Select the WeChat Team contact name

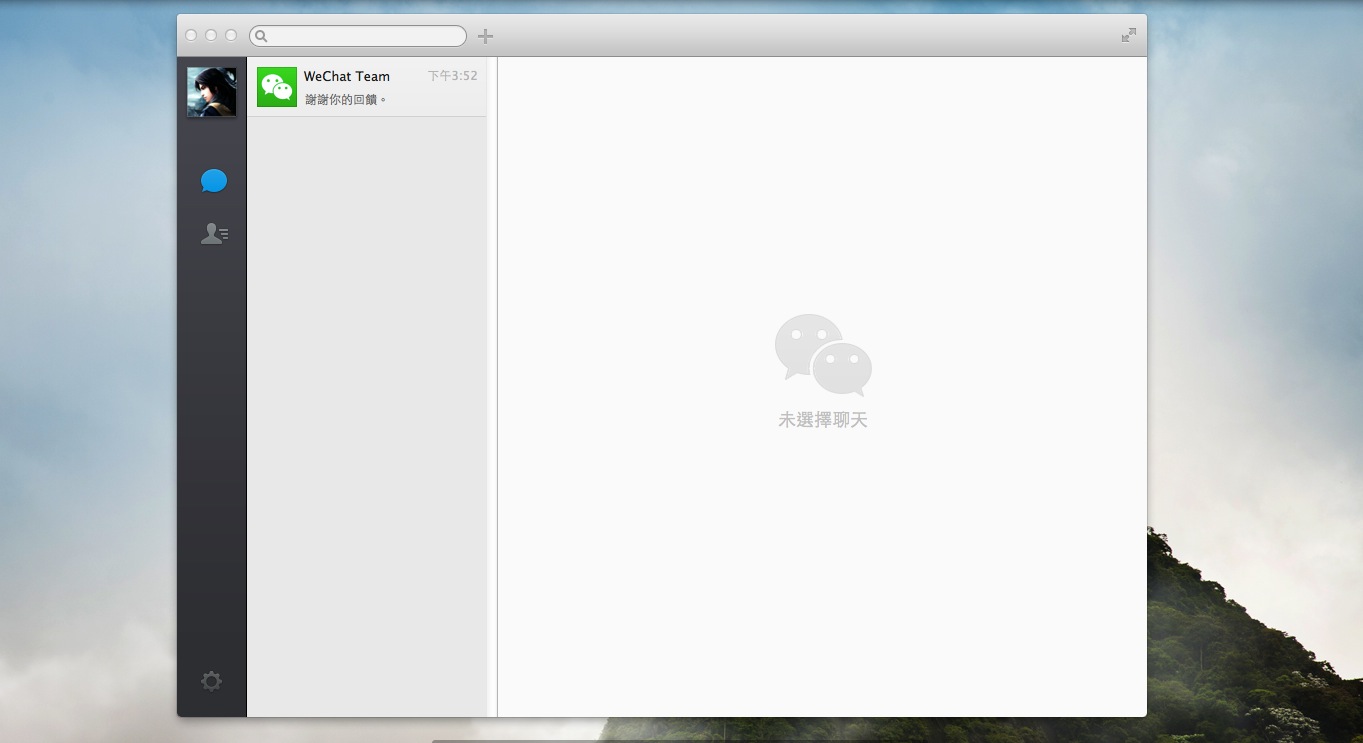347,76
